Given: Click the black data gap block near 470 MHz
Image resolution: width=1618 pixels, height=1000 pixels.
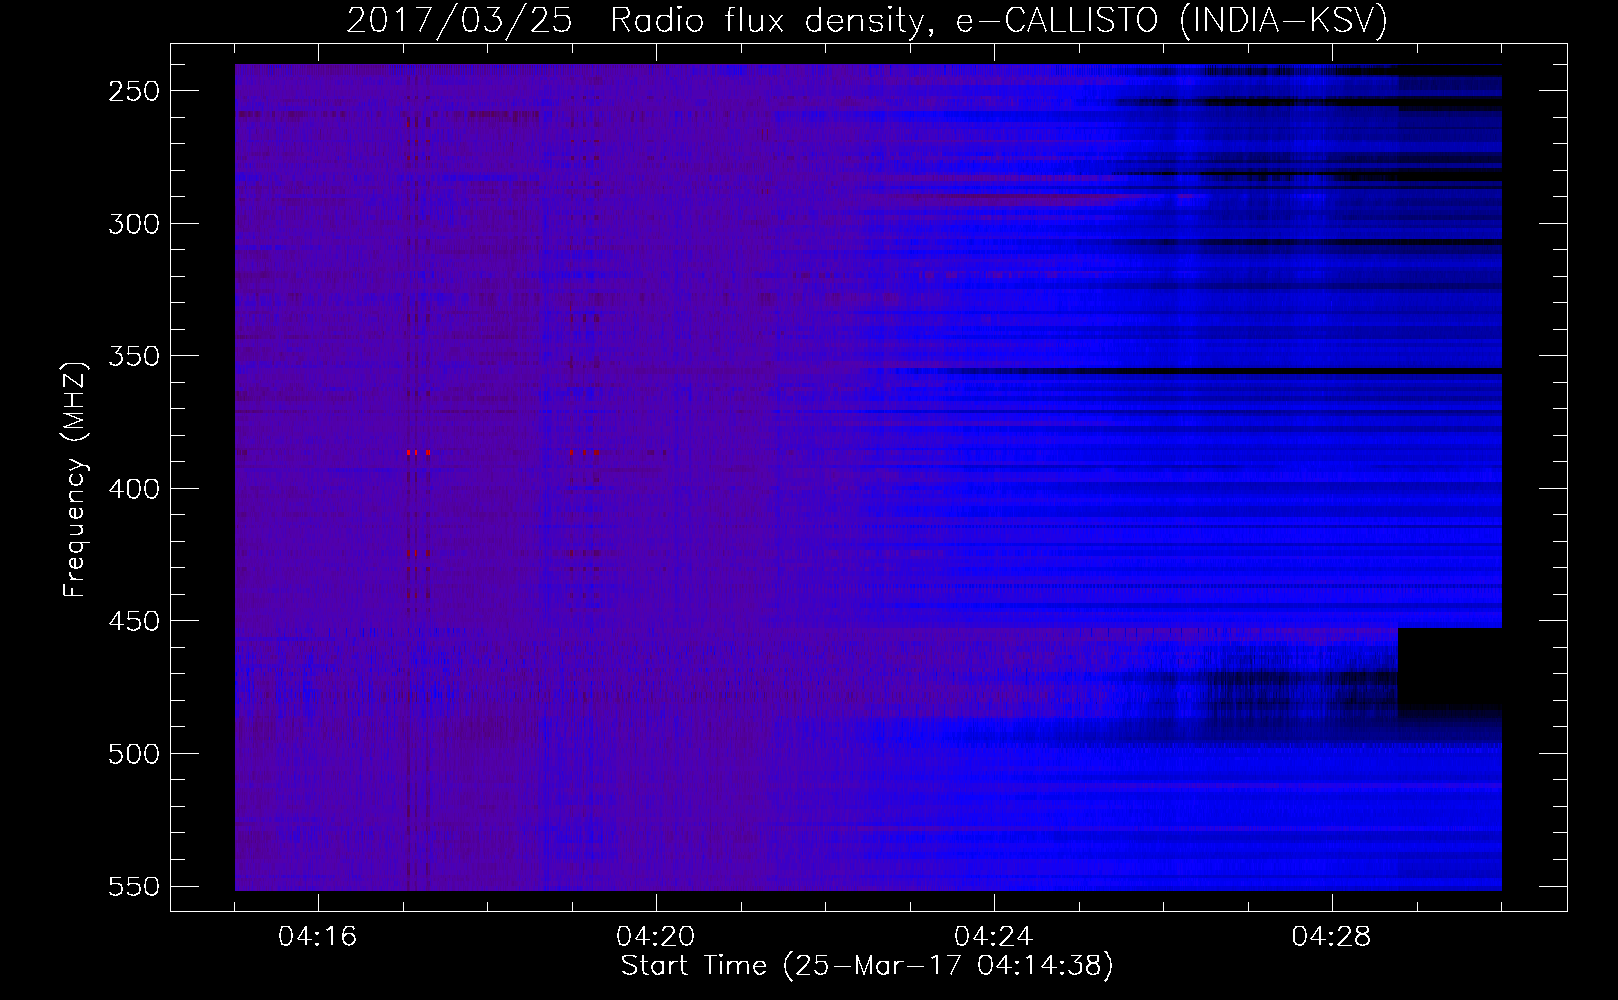Looking at the screenshot, I should point(1449,668).
